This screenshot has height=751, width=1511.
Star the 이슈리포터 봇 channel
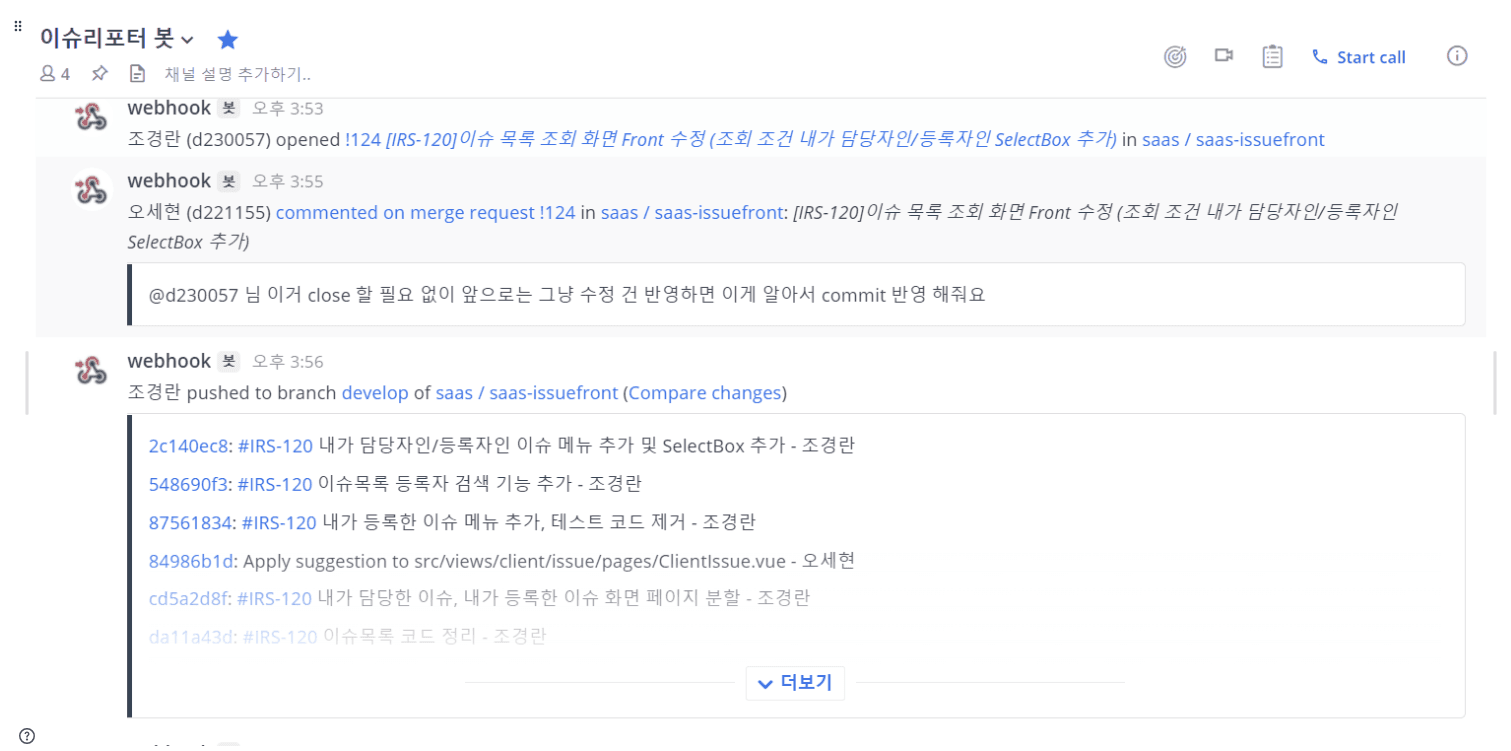(228, 40)
